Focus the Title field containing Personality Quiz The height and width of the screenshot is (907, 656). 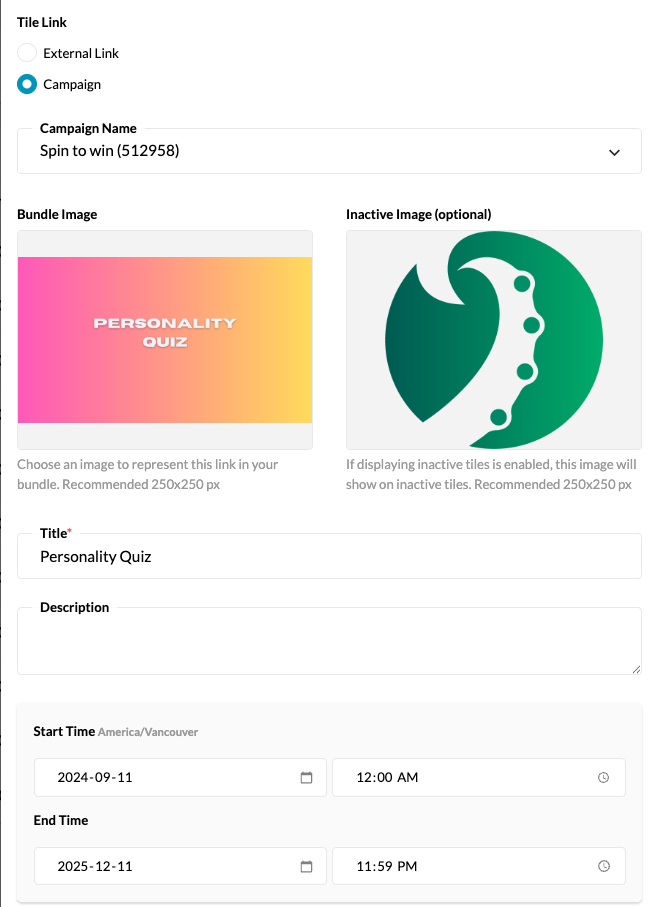(329, 557)
